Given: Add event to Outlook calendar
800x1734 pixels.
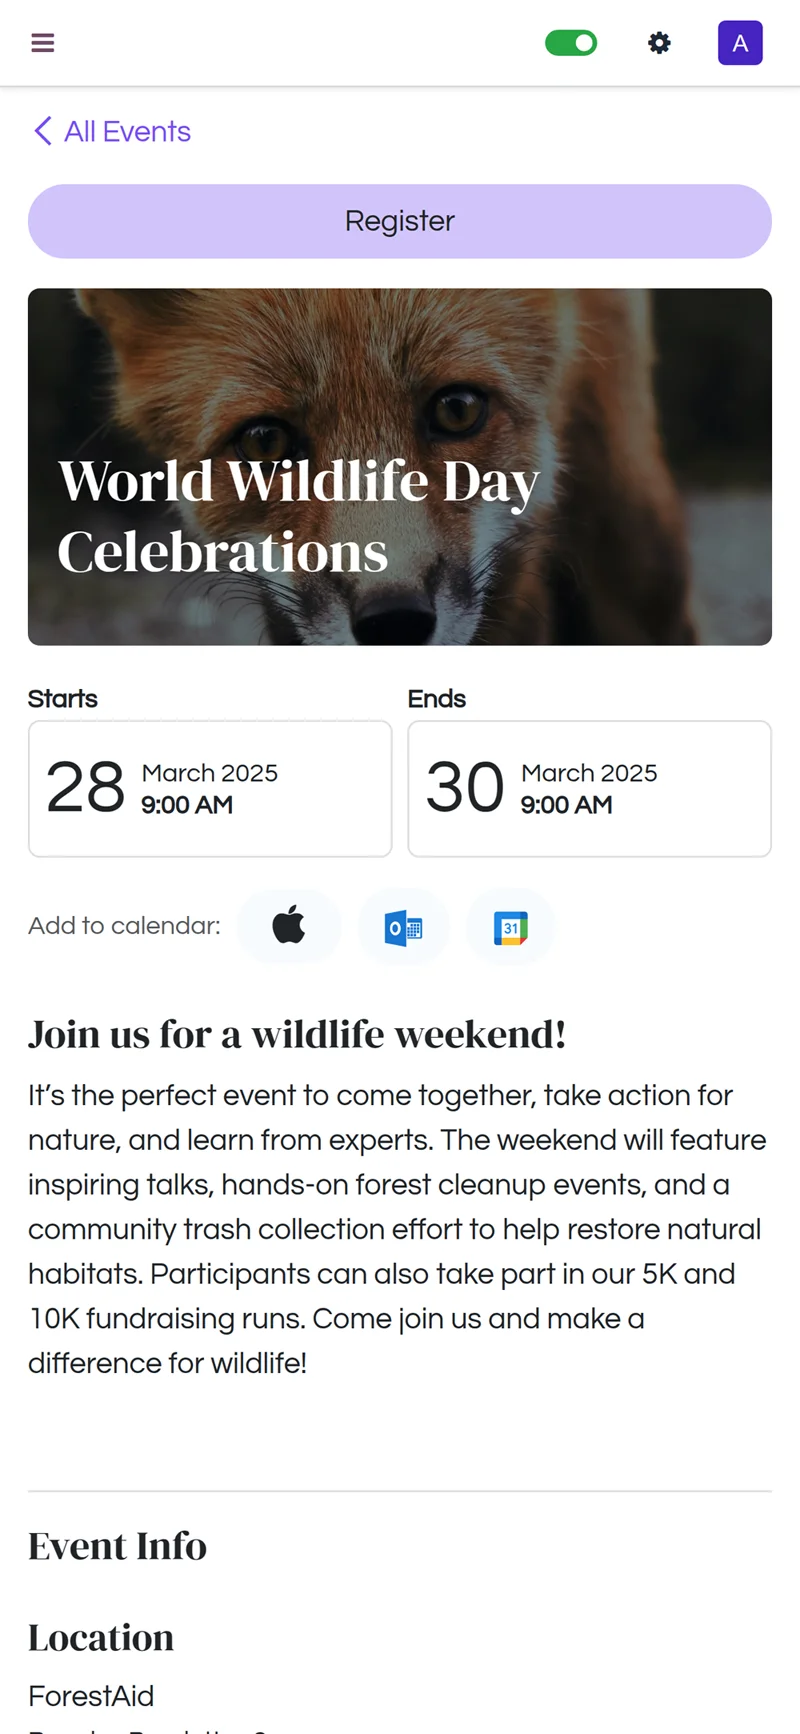Looking at the screenshot, I should point(403,927).
